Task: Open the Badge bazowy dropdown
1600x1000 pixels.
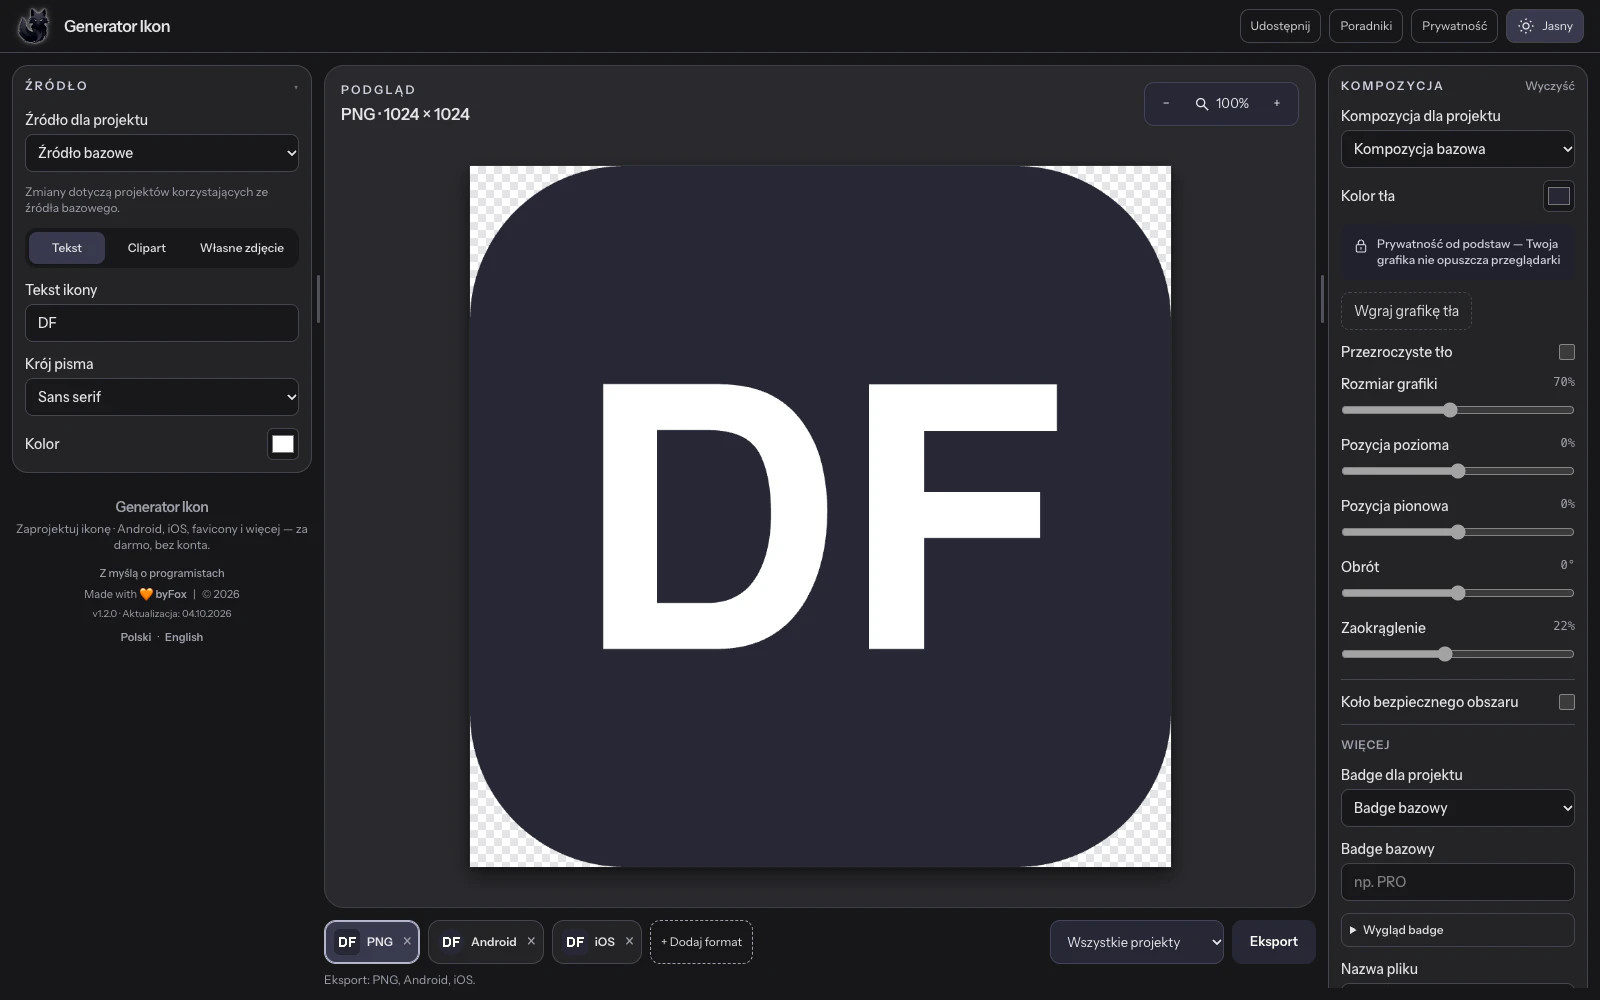Action: coord(1458,808)
